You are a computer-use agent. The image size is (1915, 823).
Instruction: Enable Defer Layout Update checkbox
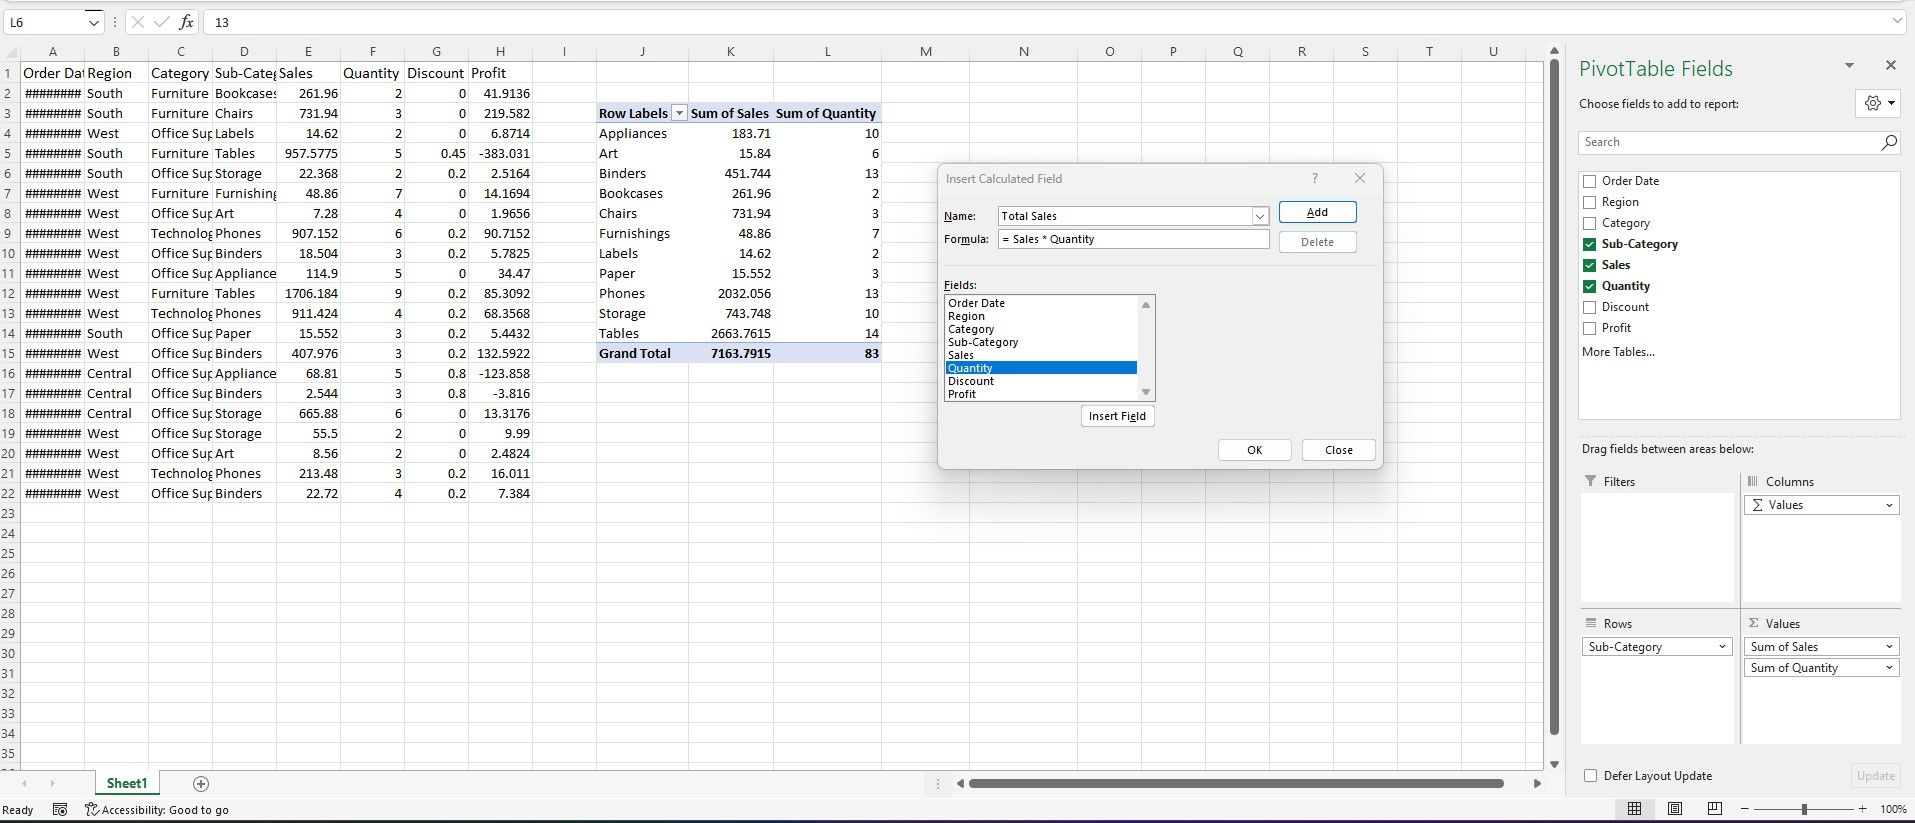tap(1590, 776)
